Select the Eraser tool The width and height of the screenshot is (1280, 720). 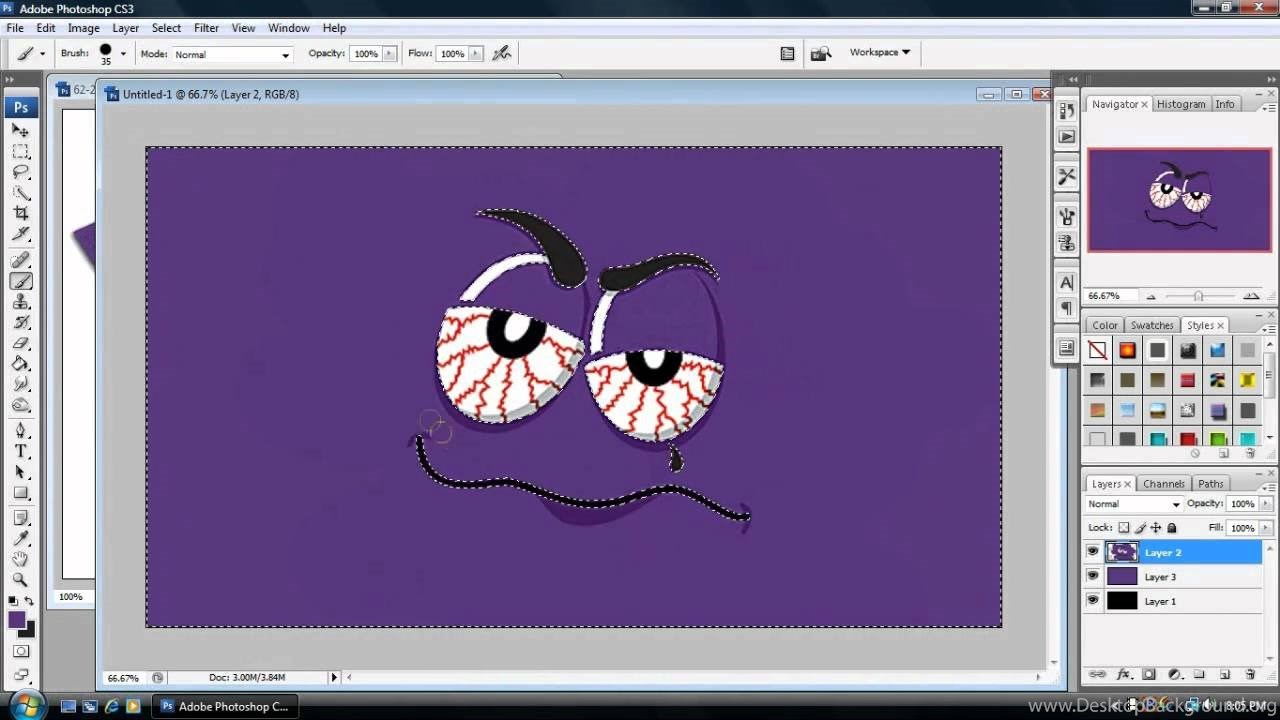[21, 343]
